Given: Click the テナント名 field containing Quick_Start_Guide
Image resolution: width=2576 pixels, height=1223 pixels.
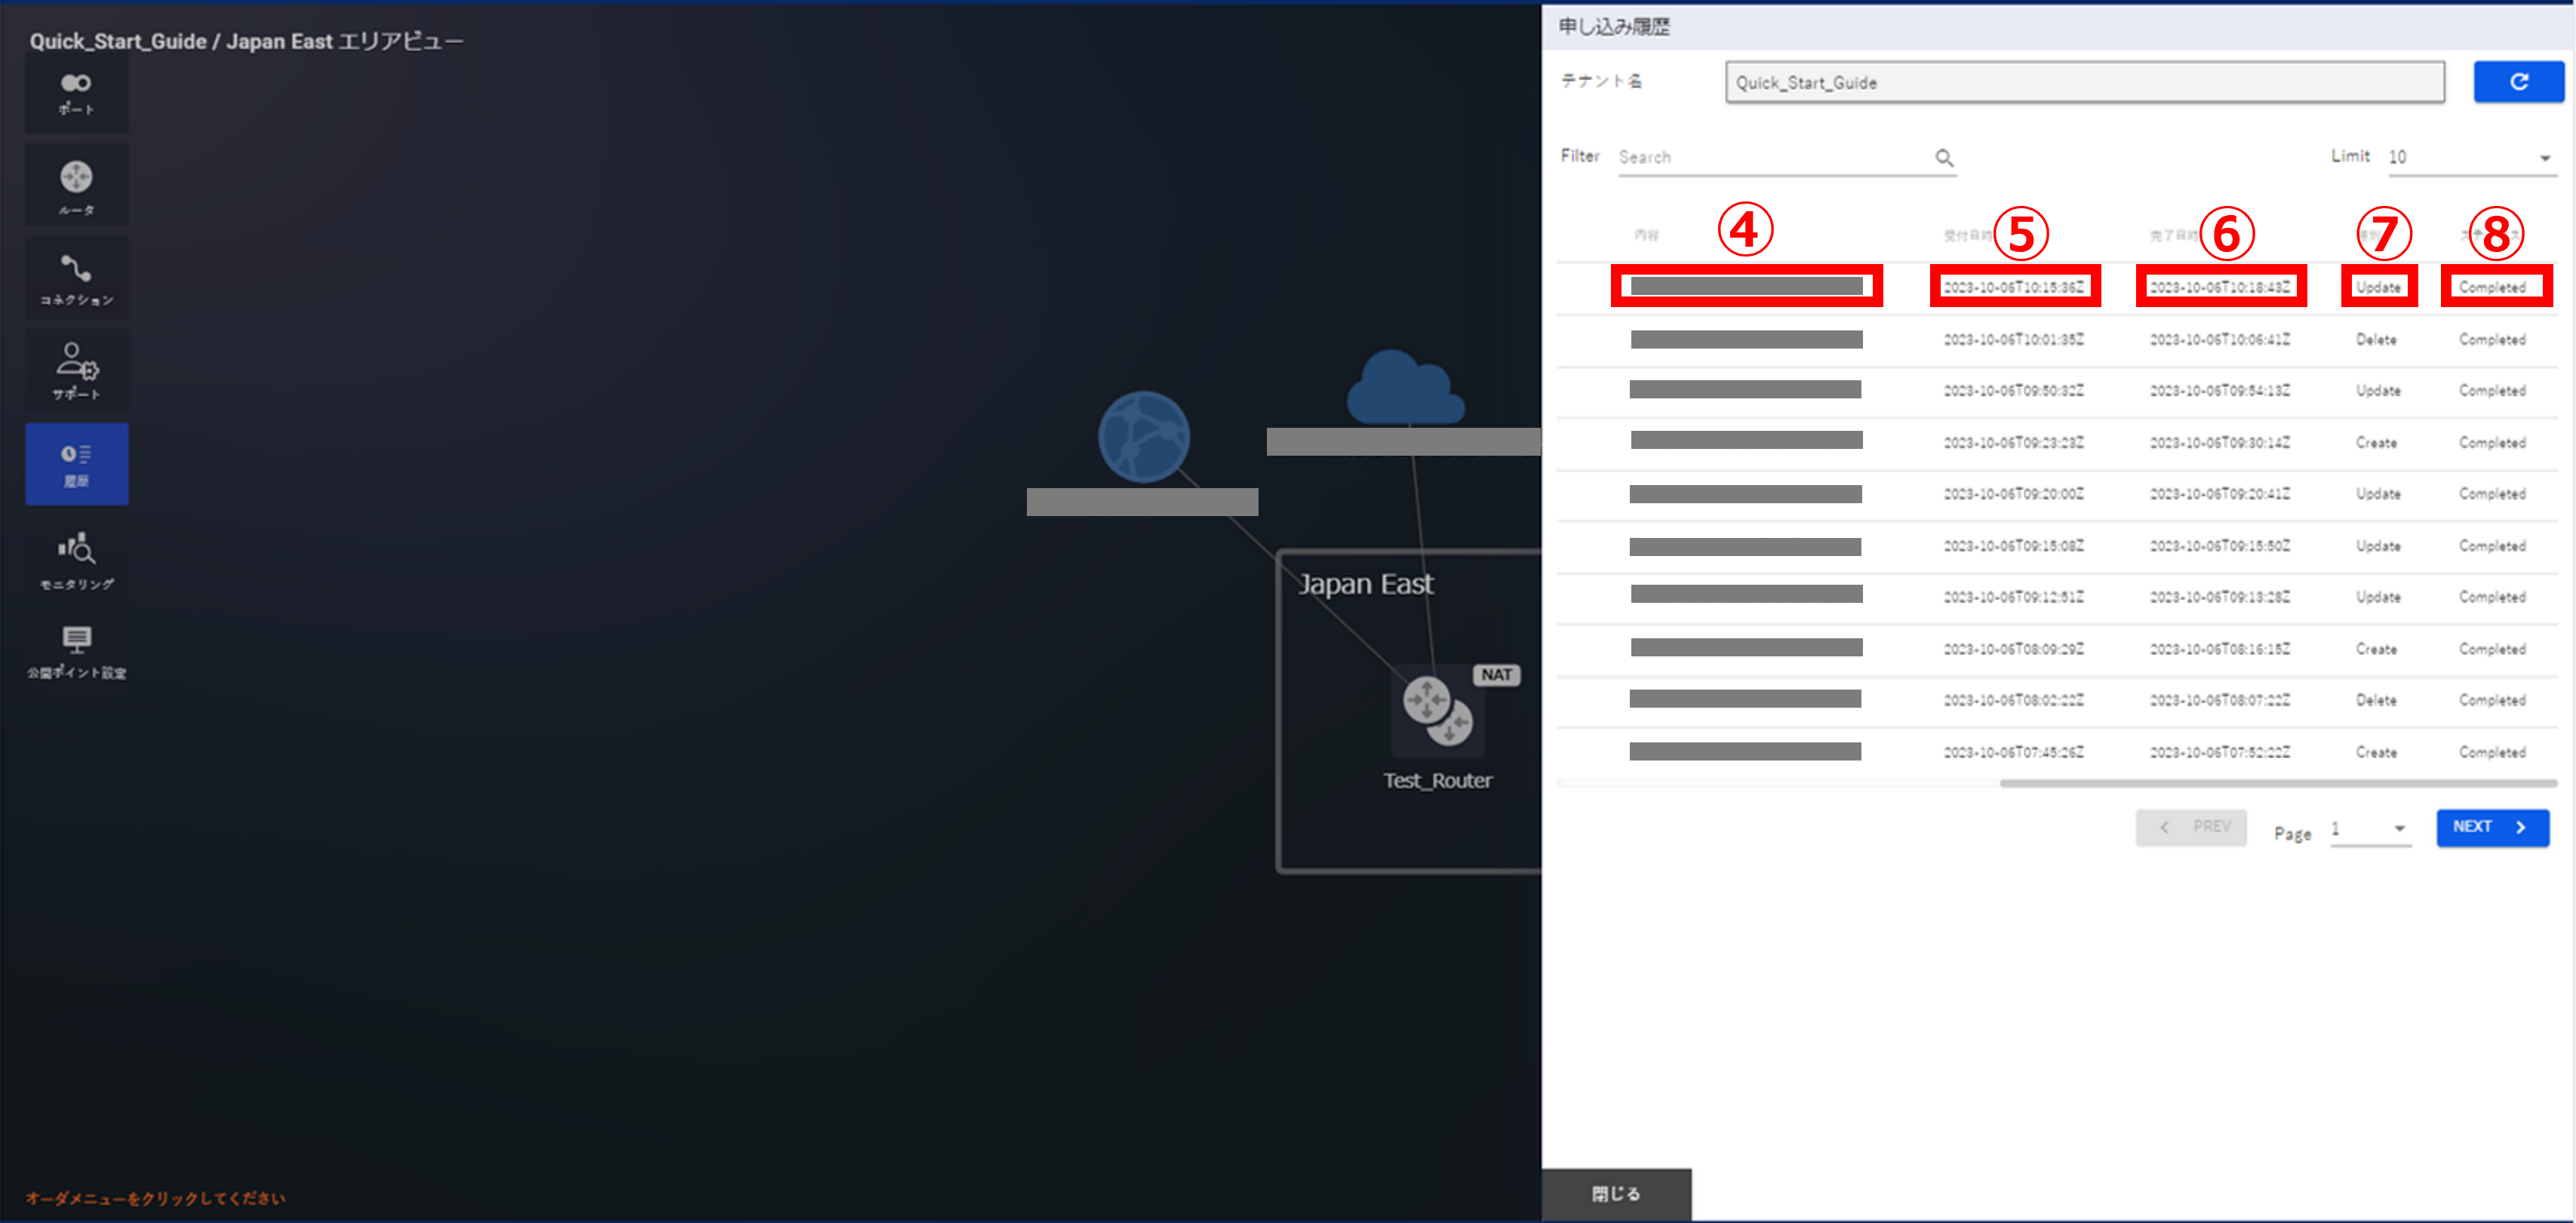Looking at the screenshot, I should 2085,82.
